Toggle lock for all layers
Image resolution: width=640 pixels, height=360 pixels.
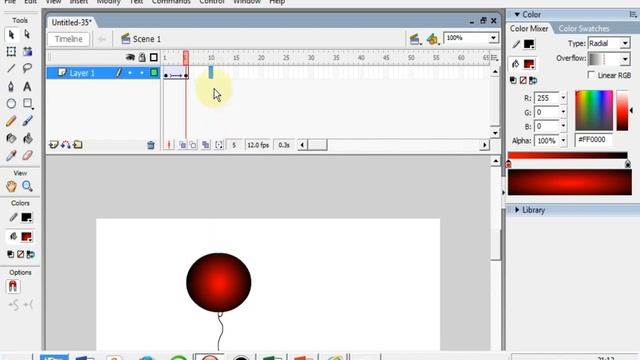click(142, 58)
